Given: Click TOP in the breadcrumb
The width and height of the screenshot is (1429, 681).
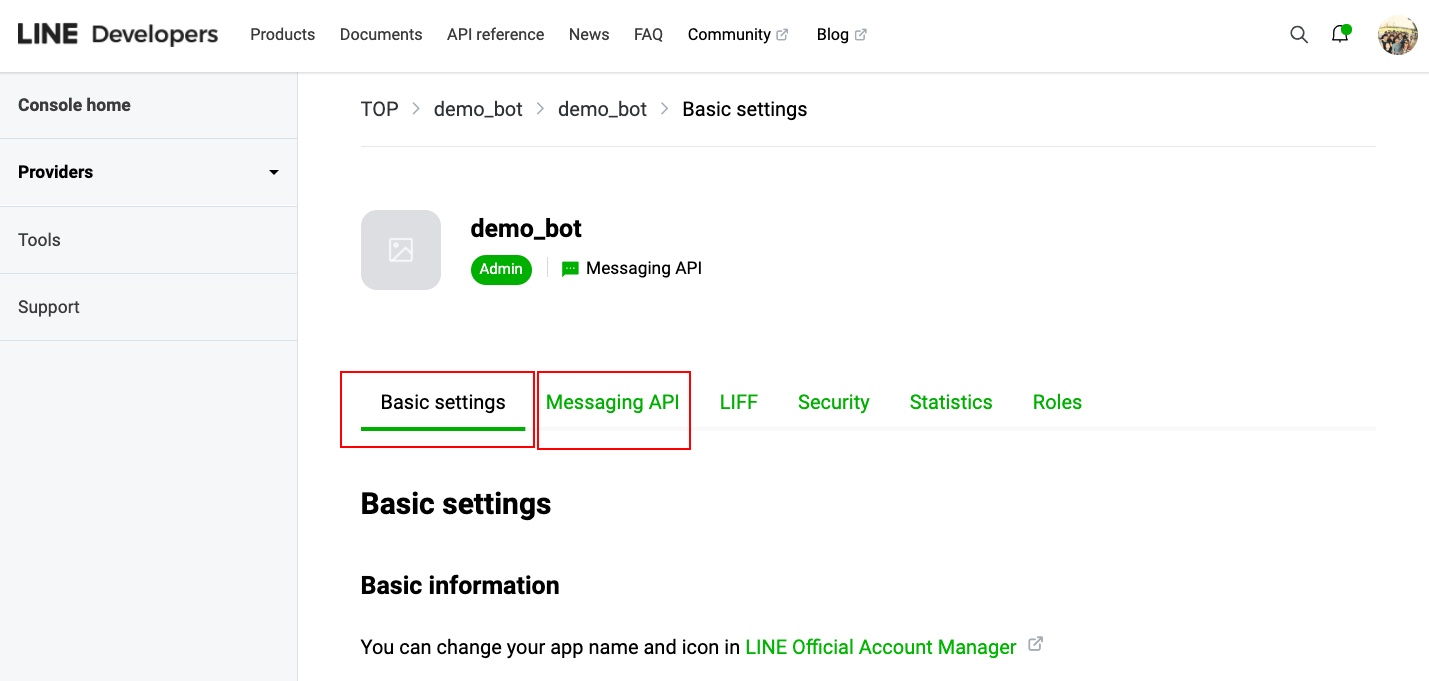Looking at the screenshot, I should [379, 110].
